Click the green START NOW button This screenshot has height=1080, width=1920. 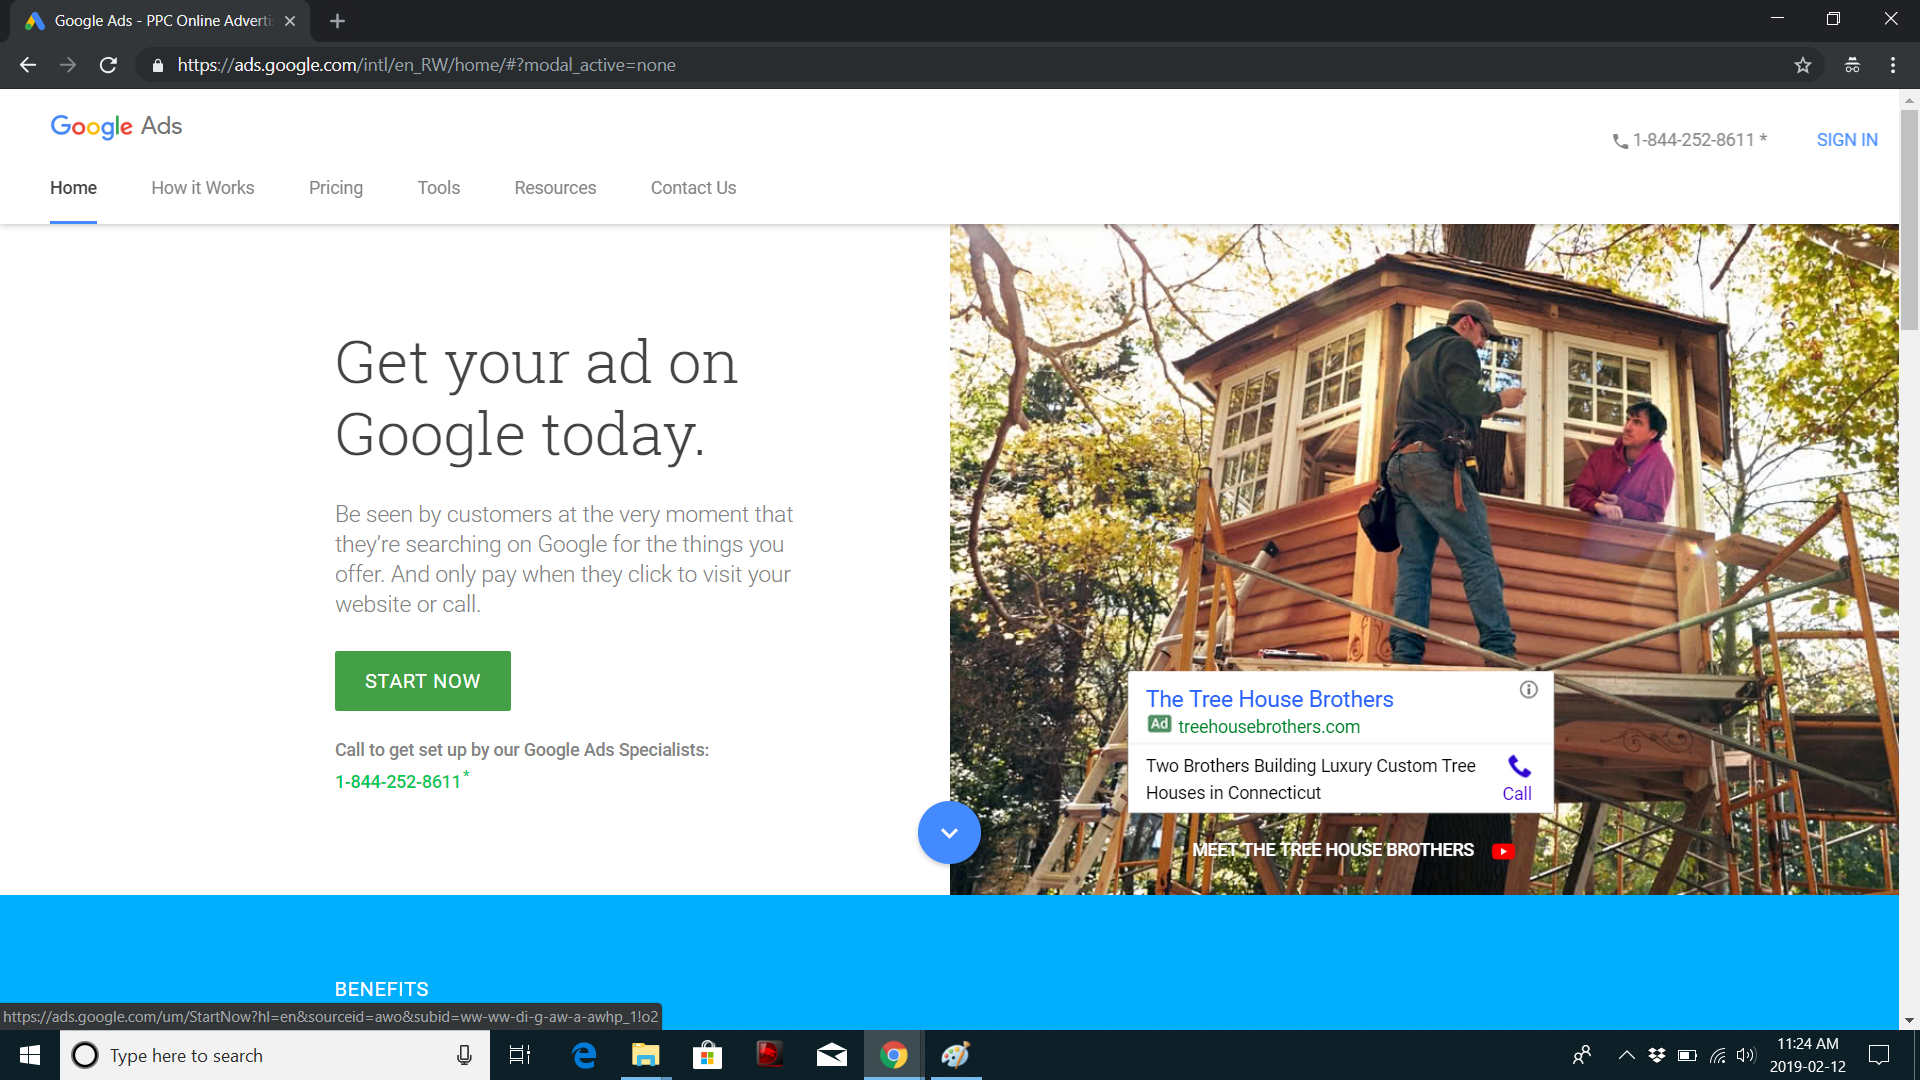pos(422,681)
